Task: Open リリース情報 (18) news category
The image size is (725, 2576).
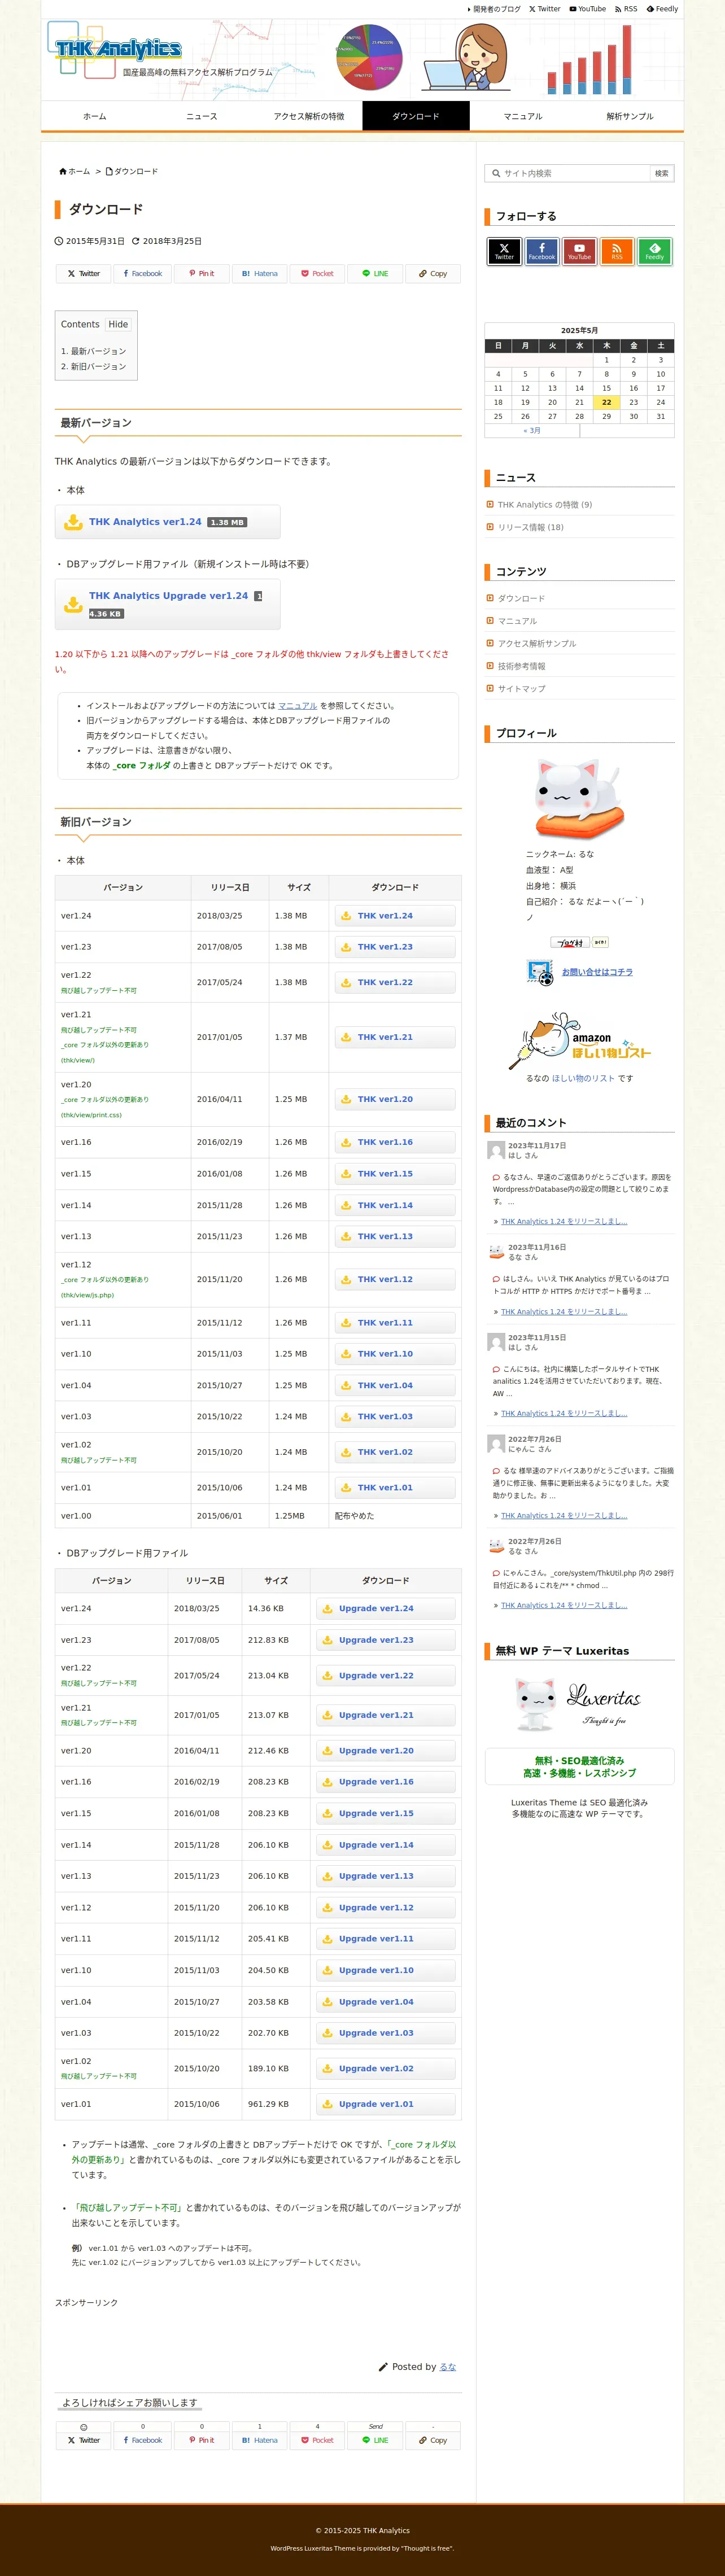Action: (x=530, y=527)
